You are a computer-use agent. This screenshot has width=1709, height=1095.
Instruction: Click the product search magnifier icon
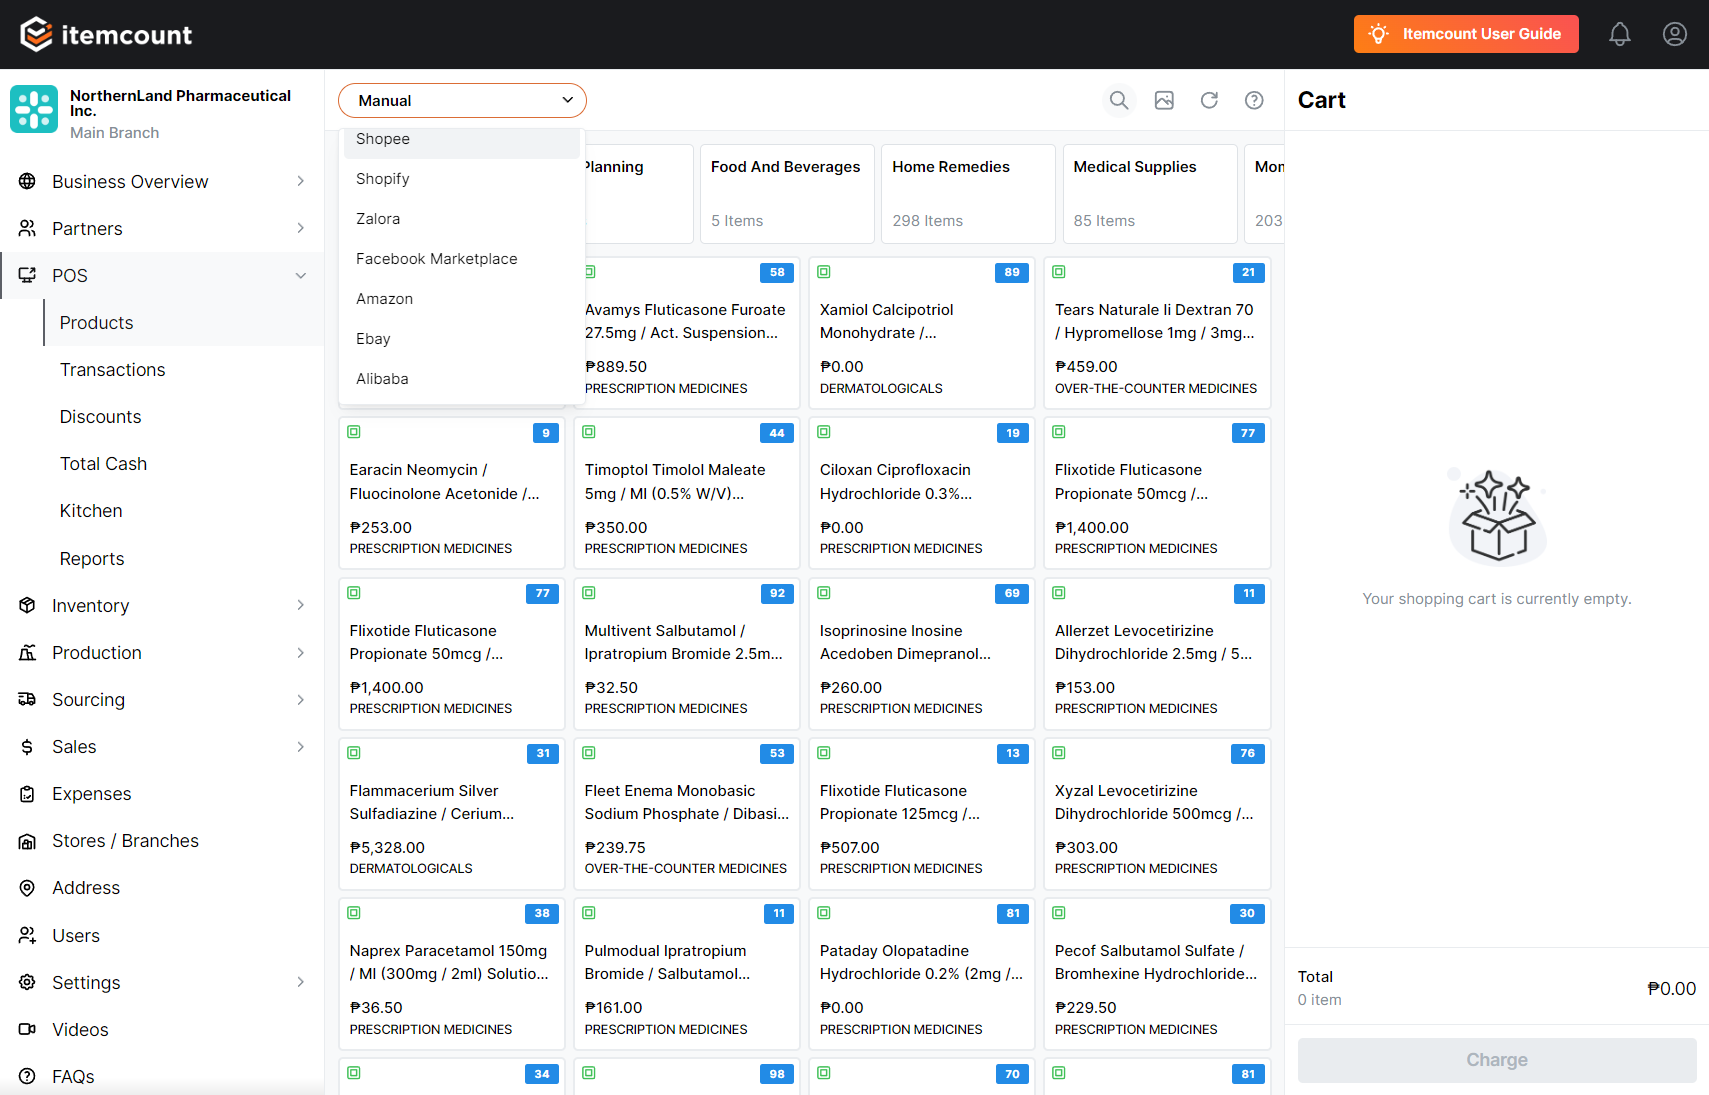pos(1119,100)
